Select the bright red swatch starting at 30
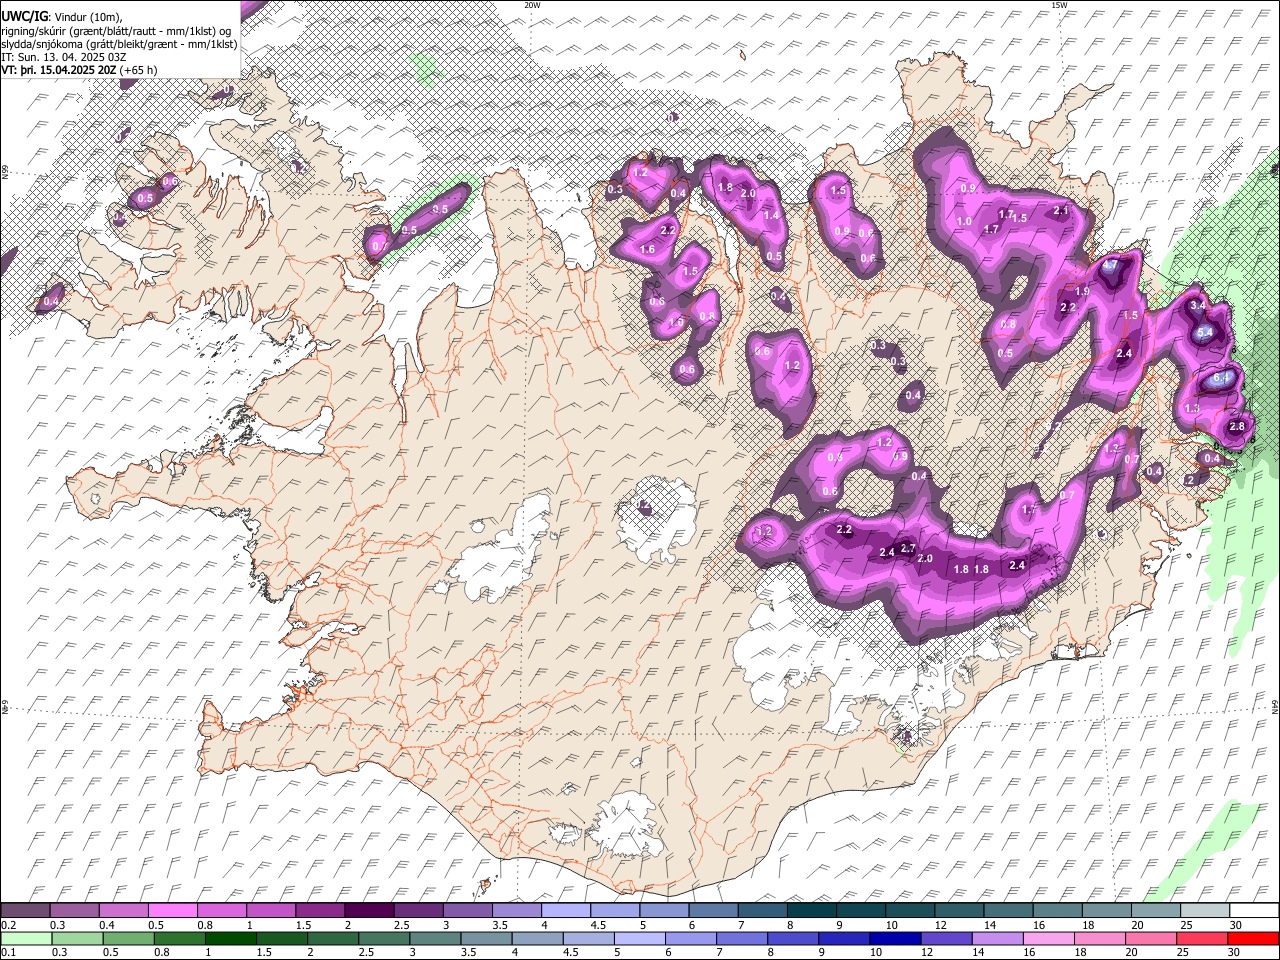The image size is (1280, 960). (x=1252, y=938)
